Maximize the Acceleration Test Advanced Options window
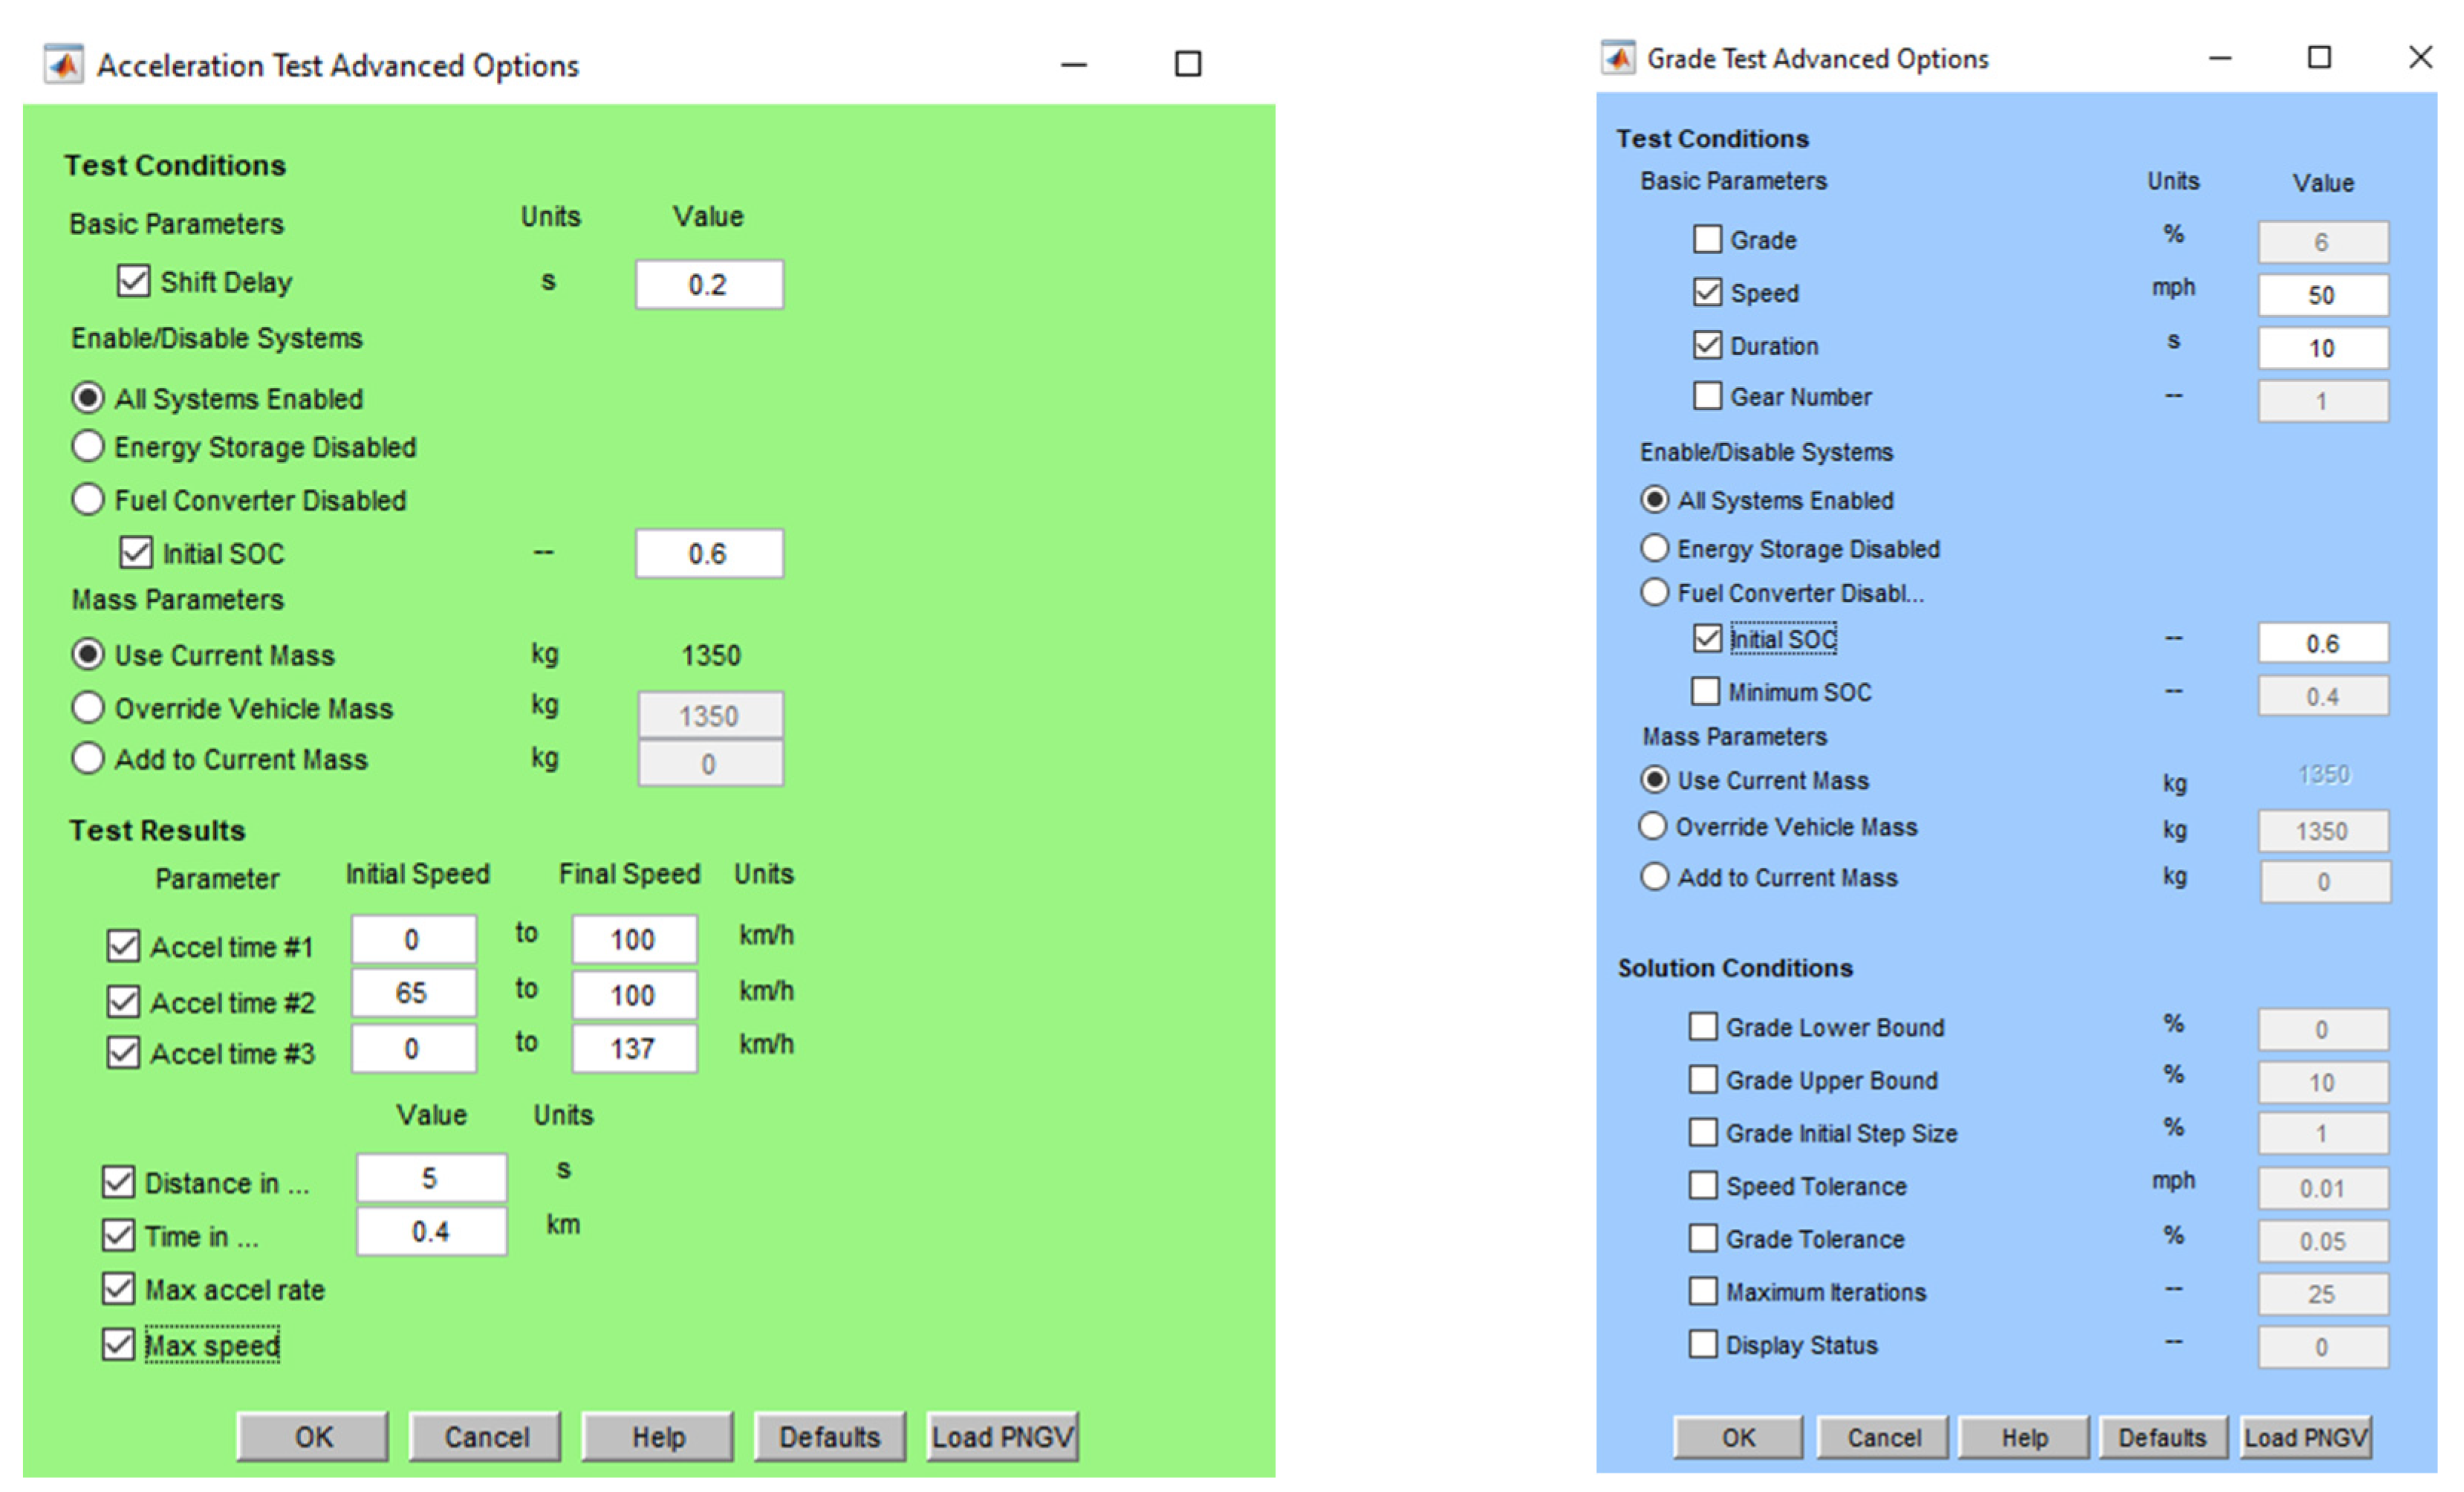This screenshot has height=1492, width=2464. click(x=1187, y=65)
